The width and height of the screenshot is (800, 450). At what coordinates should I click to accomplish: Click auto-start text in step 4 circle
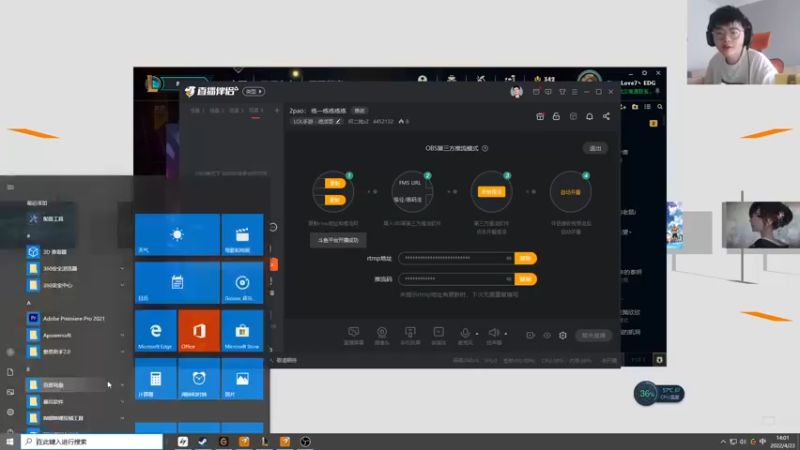pos(570,192)
